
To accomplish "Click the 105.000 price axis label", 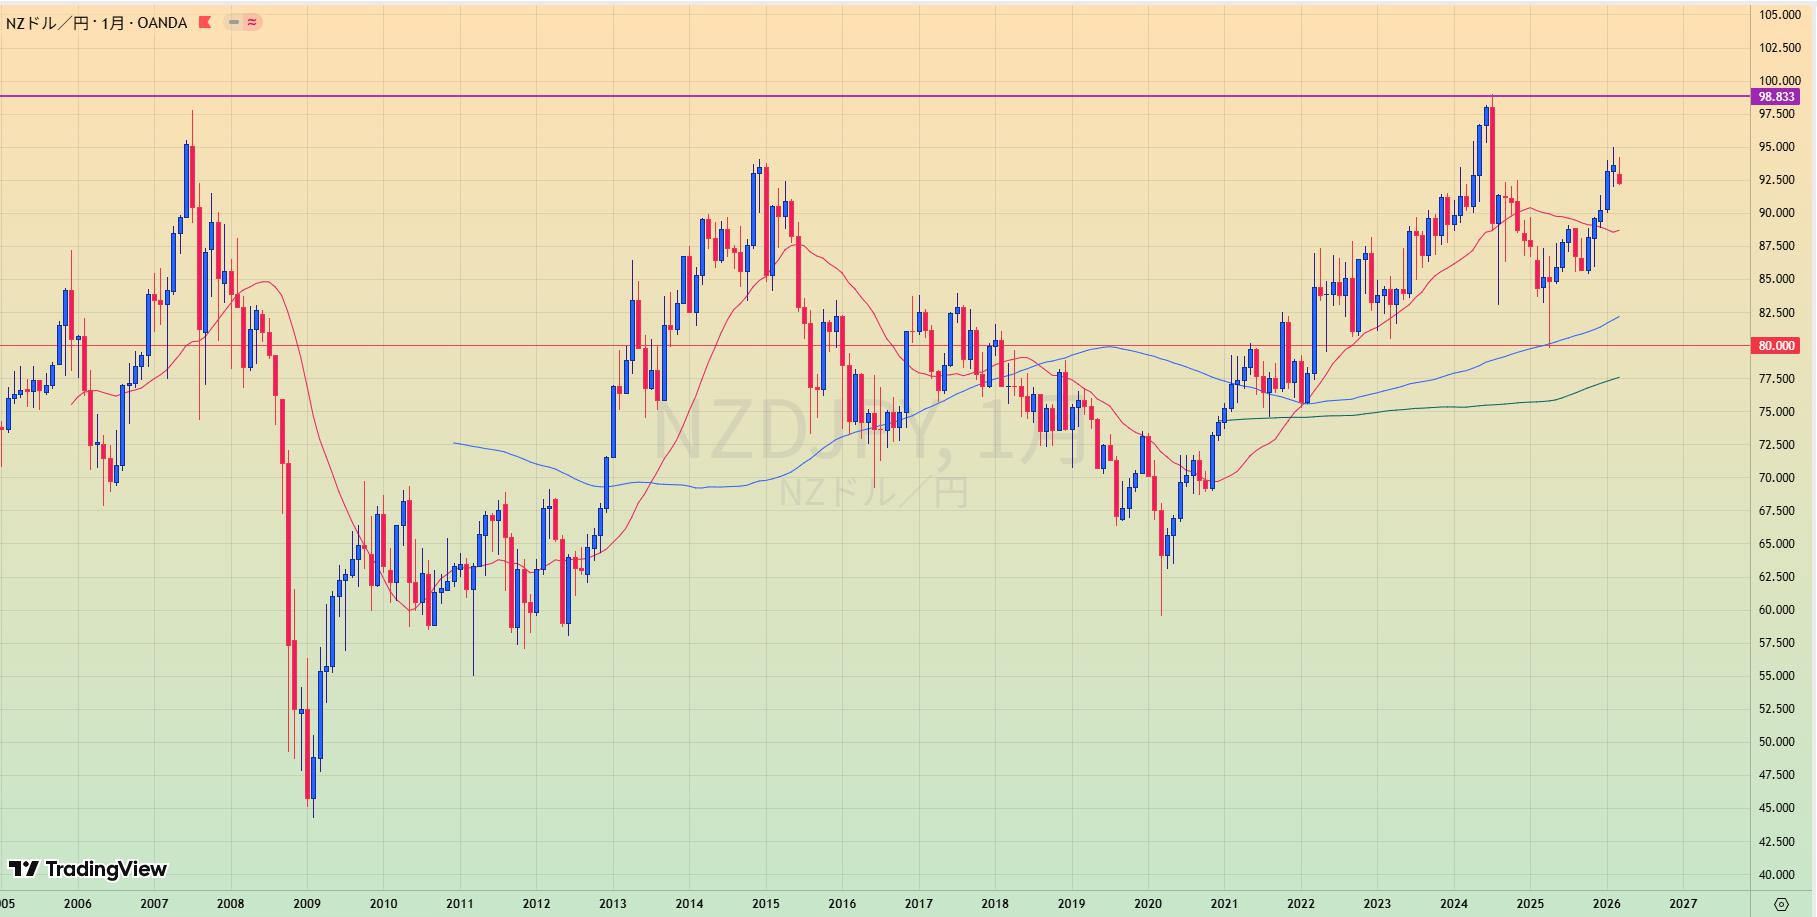I will pos(1780,15).
